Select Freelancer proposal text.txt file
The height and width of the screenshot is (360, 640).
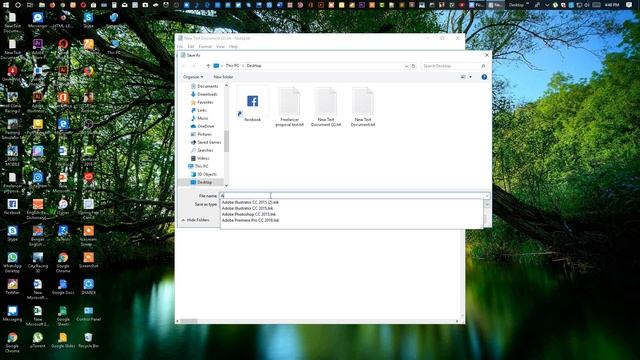pyautogui.click(x=289, y=107)
